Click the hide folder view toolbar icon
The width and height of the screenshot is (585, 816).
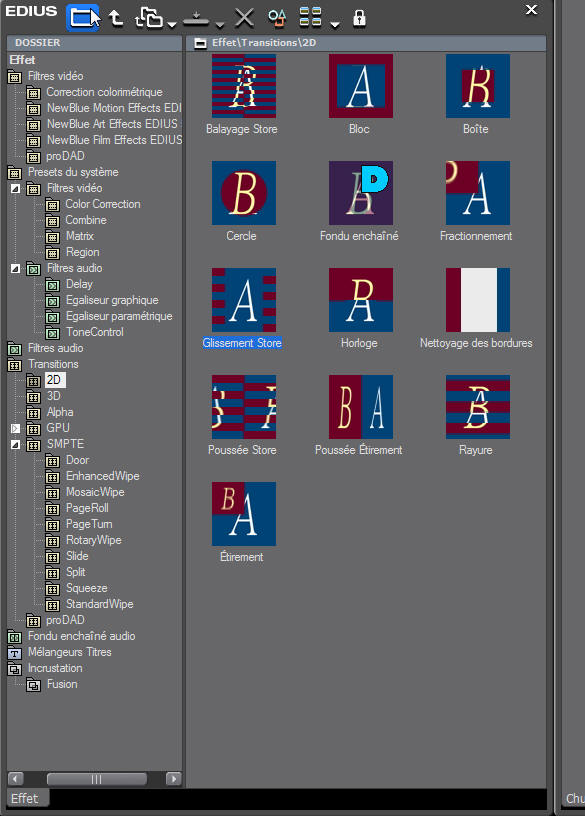[83, 17]
